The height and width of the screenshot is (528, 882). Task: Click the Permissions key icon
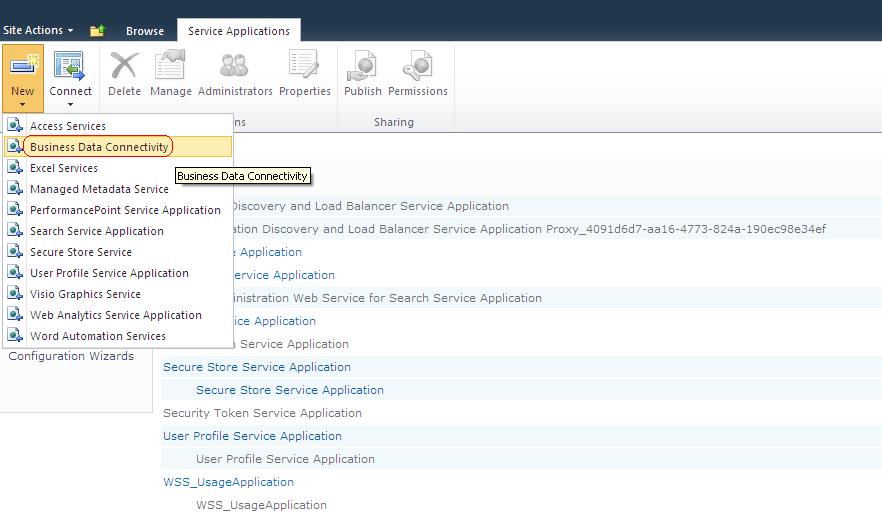417,66
